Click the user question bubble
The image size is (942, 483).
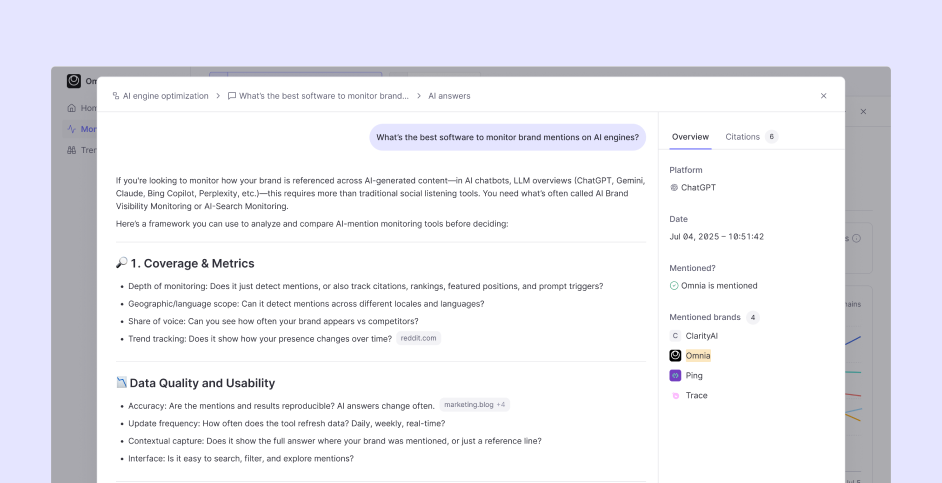508,137
